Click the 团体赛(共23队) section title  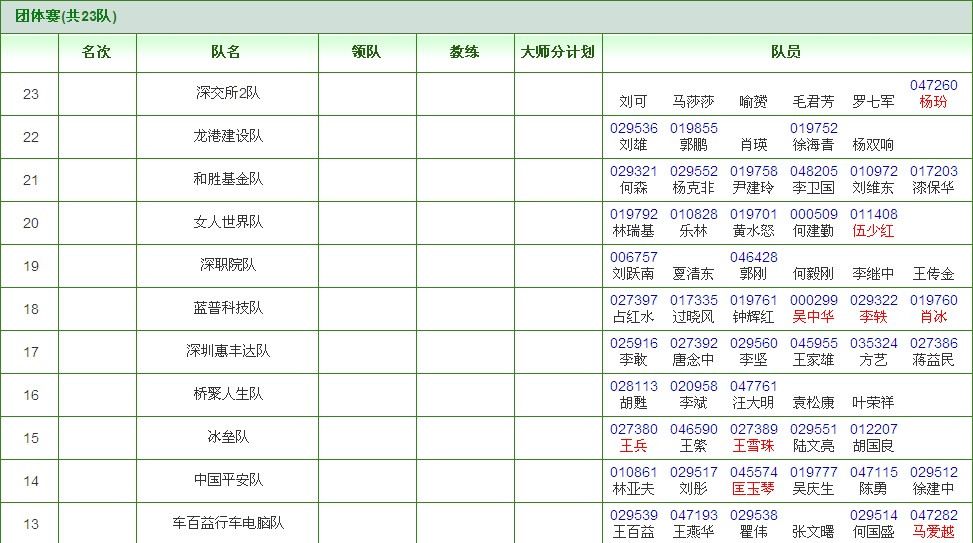[66, 16]
